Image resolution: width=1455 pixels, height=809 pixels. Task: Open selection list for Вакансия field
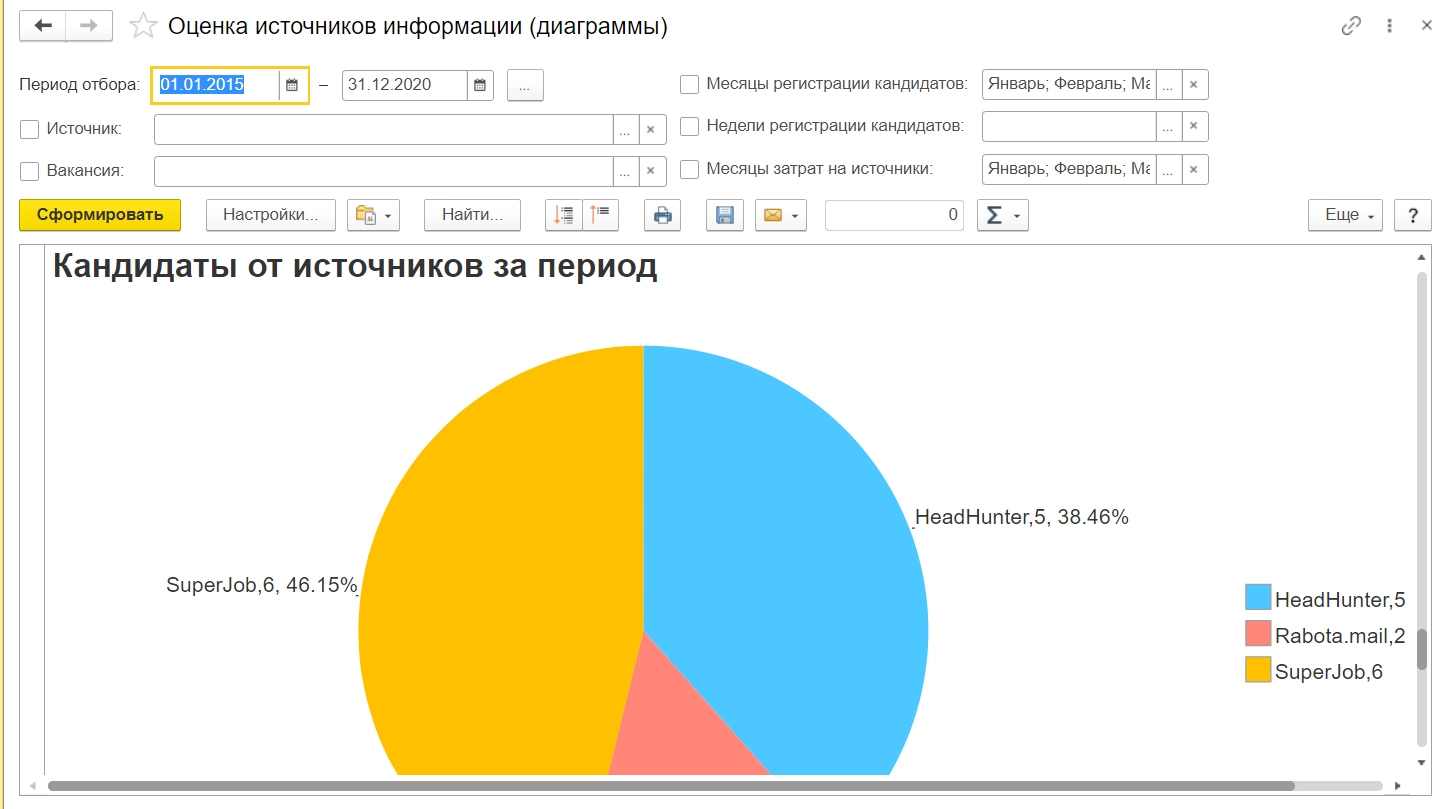[625, 171]
